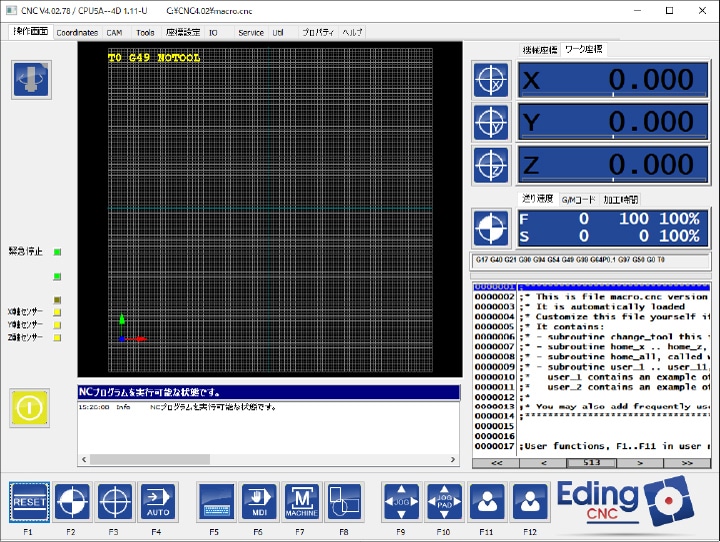Open the JOG PAD (F10)
This screenshot has width=720, height=542.
click(444, 502)
